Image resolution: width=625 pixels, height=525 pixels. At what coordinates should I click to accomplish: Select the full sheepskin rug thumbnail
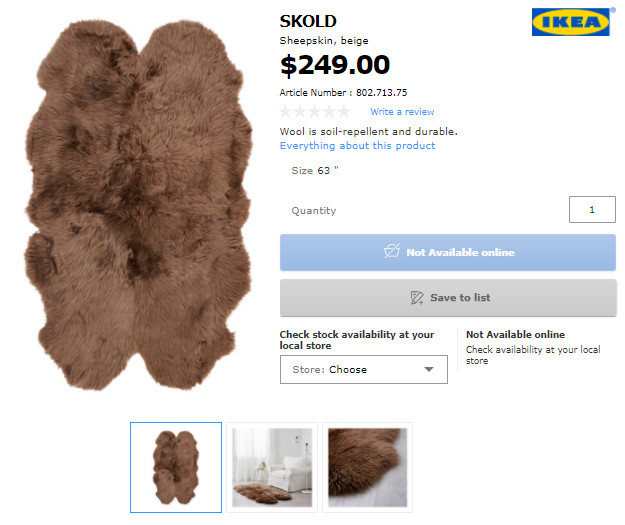point(176,467)
